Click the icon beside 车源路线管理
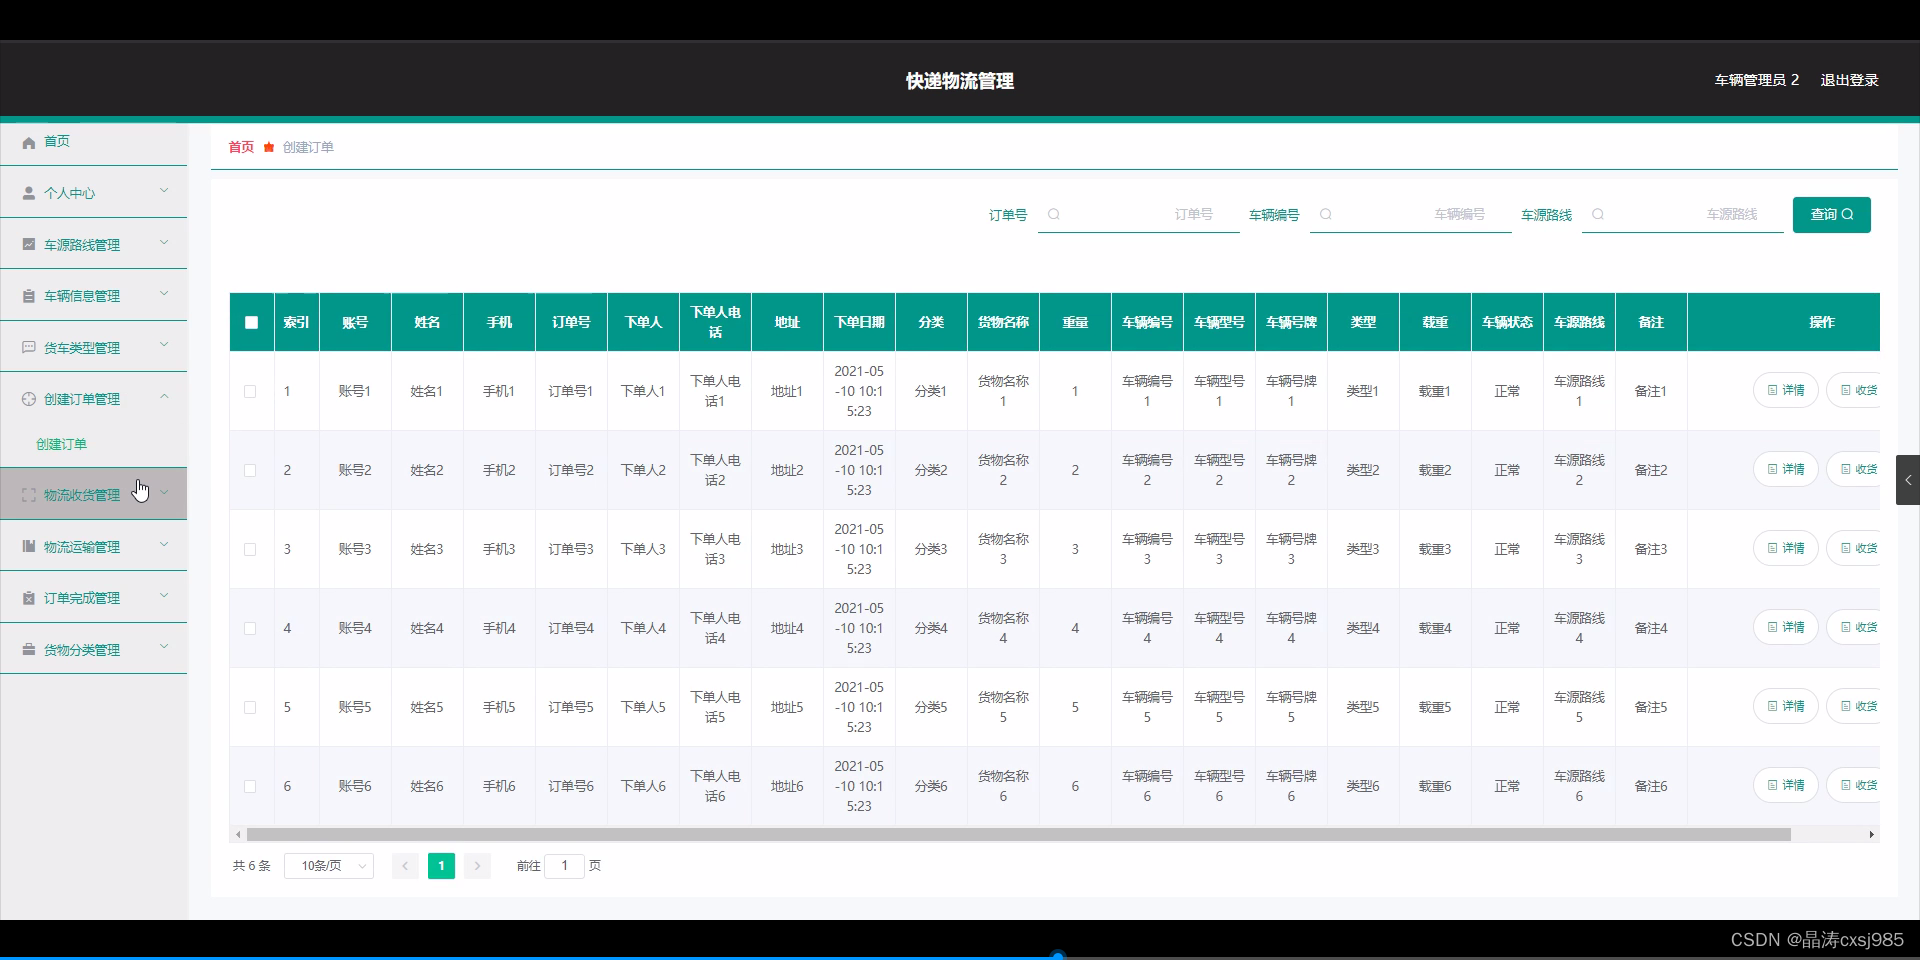 point(29,245)
